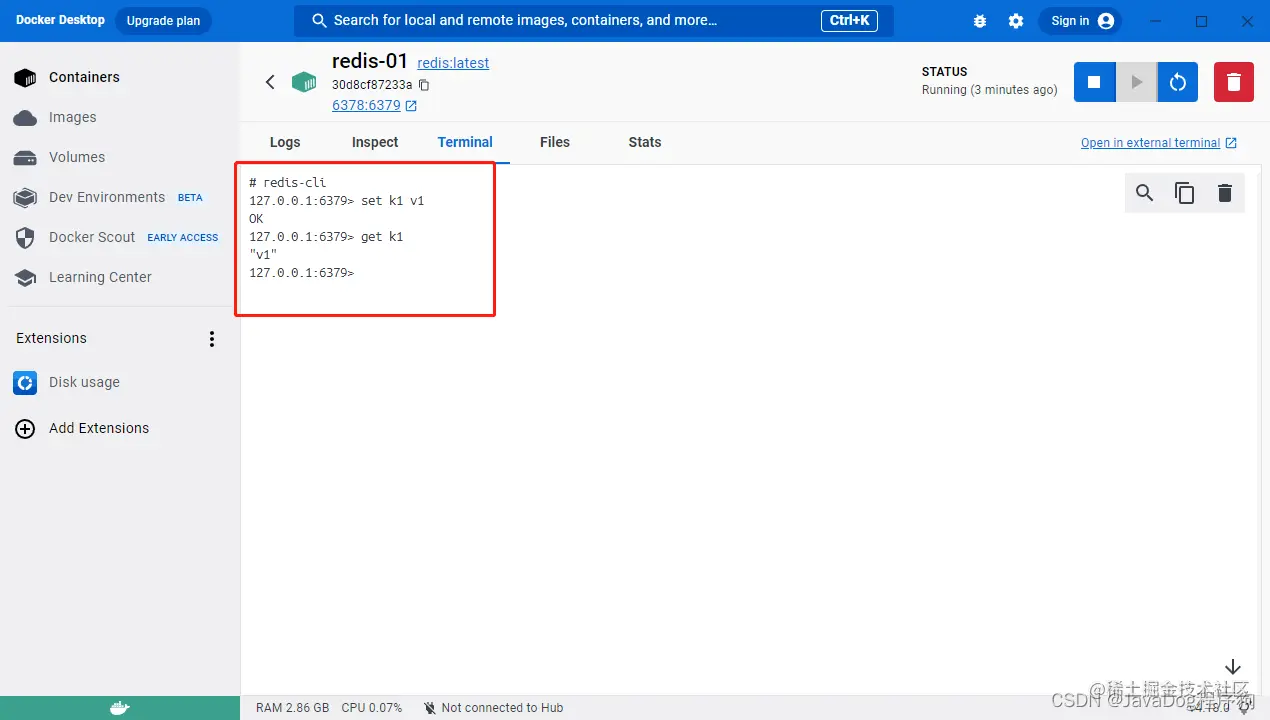Copy container ID 30d8cf87233a
Image resolution: width=1270 pixels, height=720 pixels.
coord(424,85)
